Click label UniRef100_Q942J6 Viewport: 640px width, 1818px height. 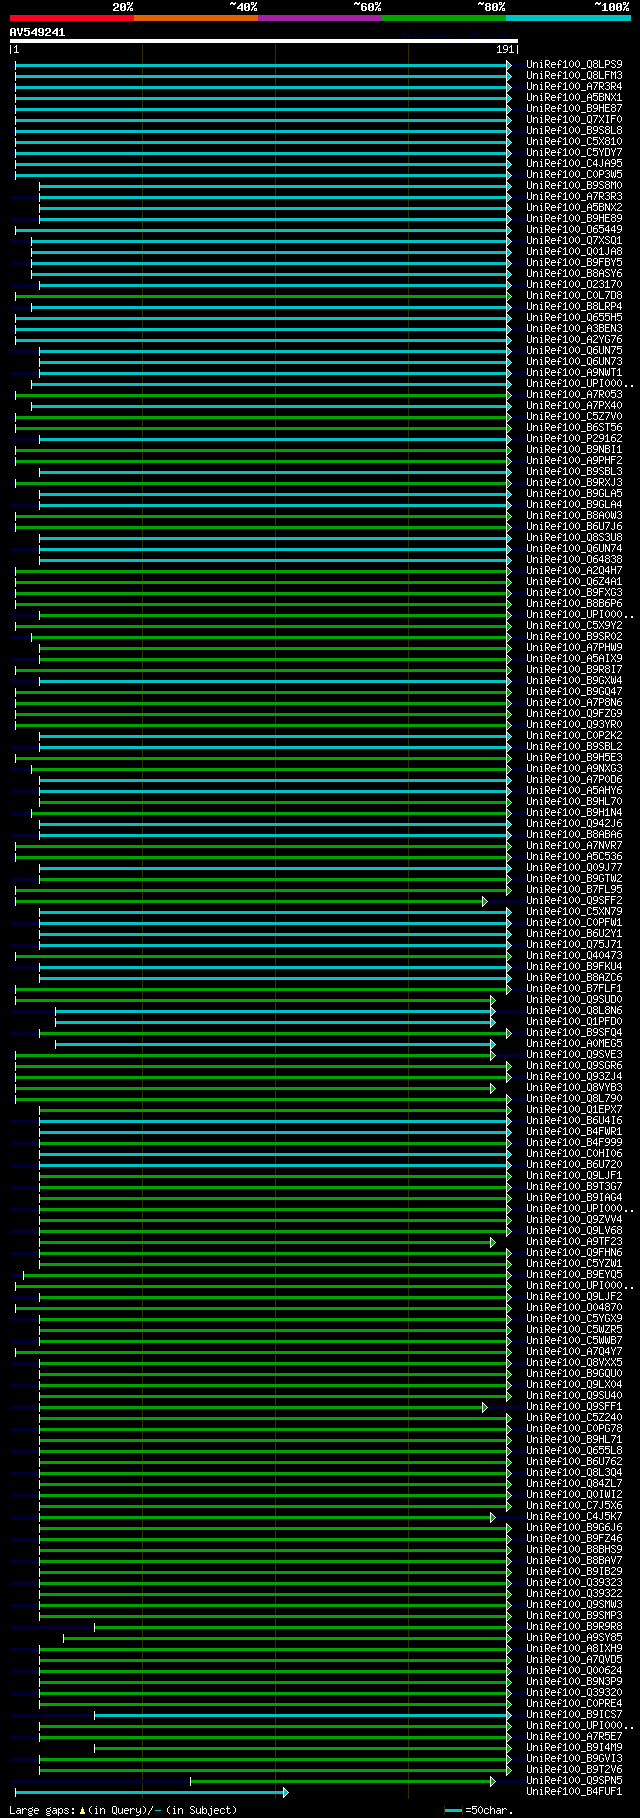tap(574, 824)
